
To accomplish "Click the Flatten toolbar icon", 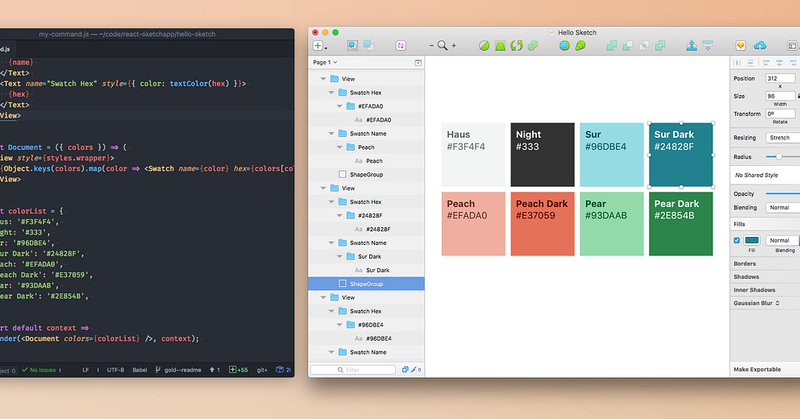I will (x=533, y=46).
